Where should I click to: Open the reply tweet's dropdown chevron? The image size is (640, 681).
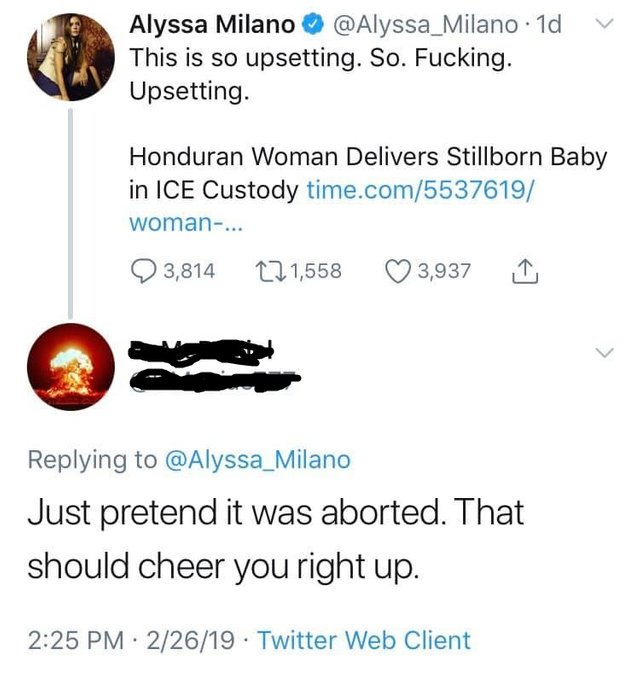(x=602, y=351)
